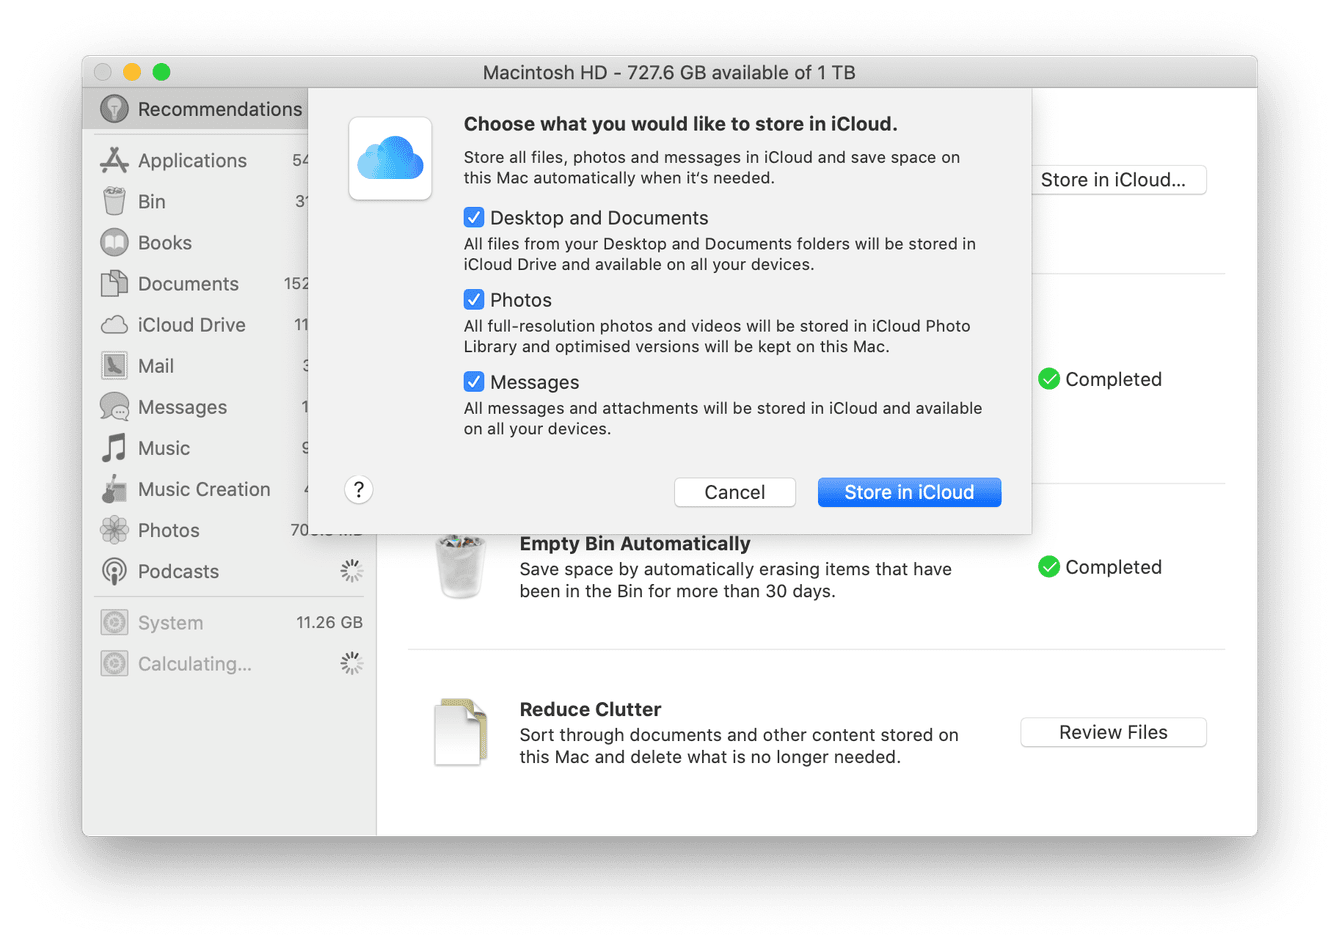Select the Mail sidebar icon
Image resolution: width=1340 pixels, height=945 pixels.
point(115,365)
